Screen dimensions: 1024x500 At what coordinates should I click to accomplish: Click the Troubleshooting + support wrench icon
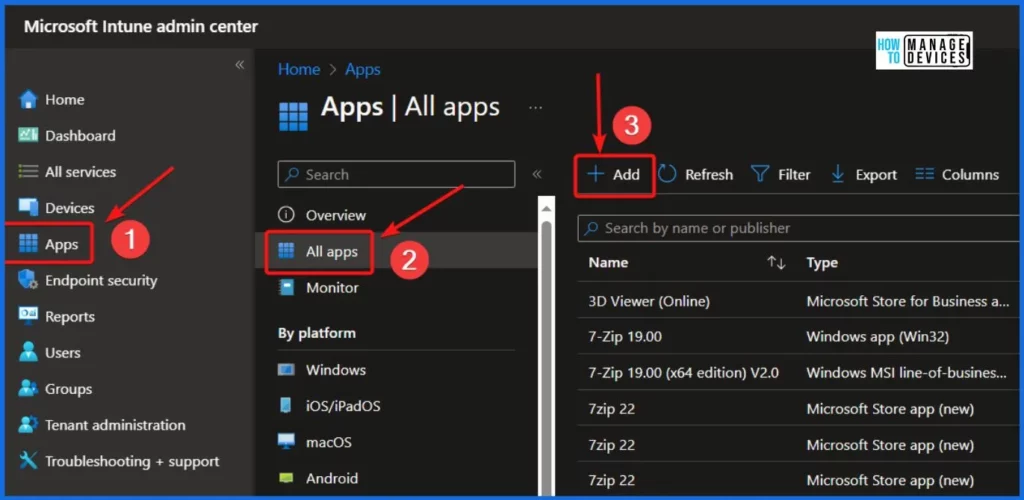29,461
